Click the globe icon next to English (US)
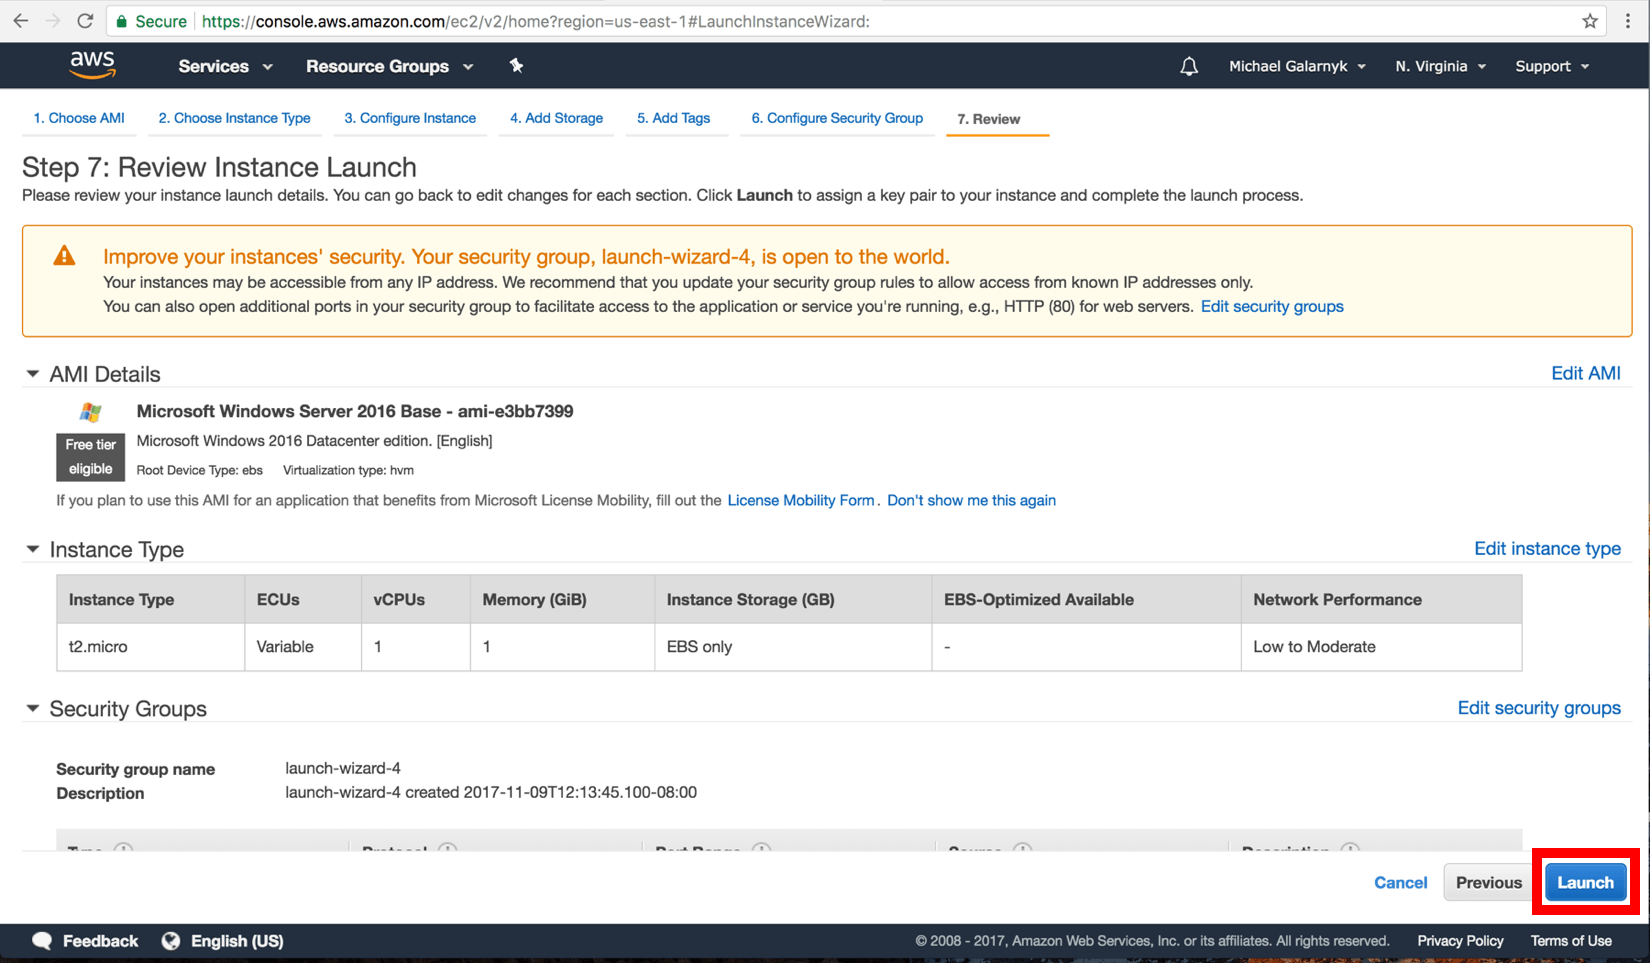Viewport: 1650px width, 963px height. [x=170, y=940]
